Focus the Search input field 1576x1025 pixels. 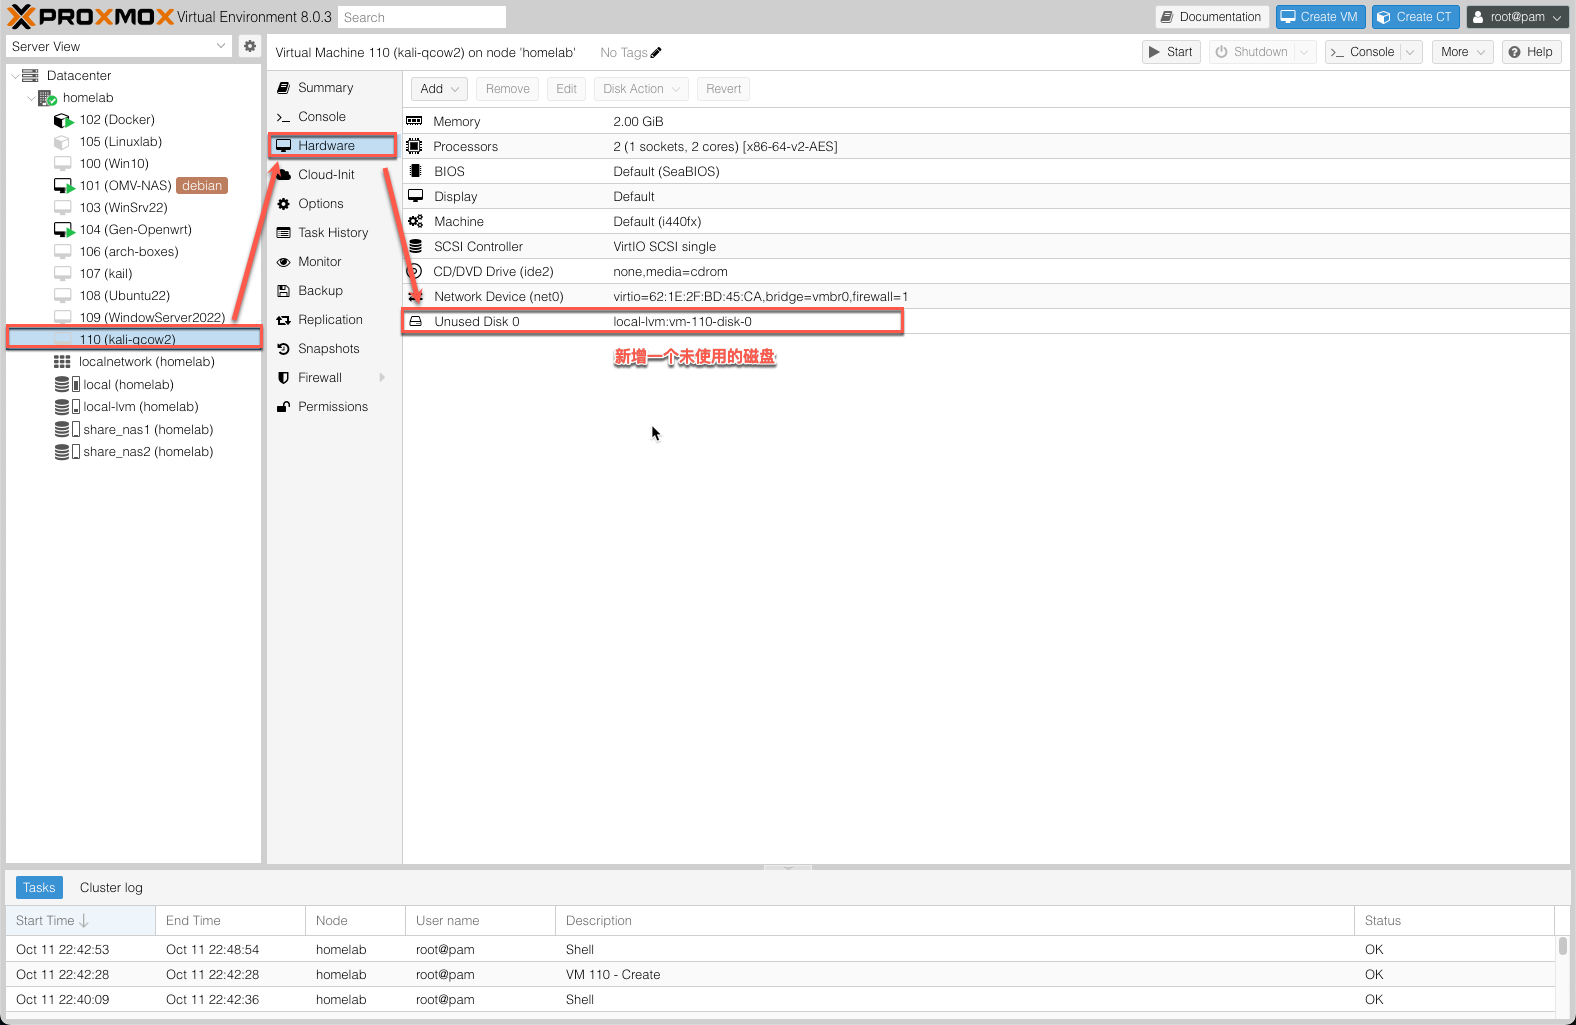pos(422,17)
